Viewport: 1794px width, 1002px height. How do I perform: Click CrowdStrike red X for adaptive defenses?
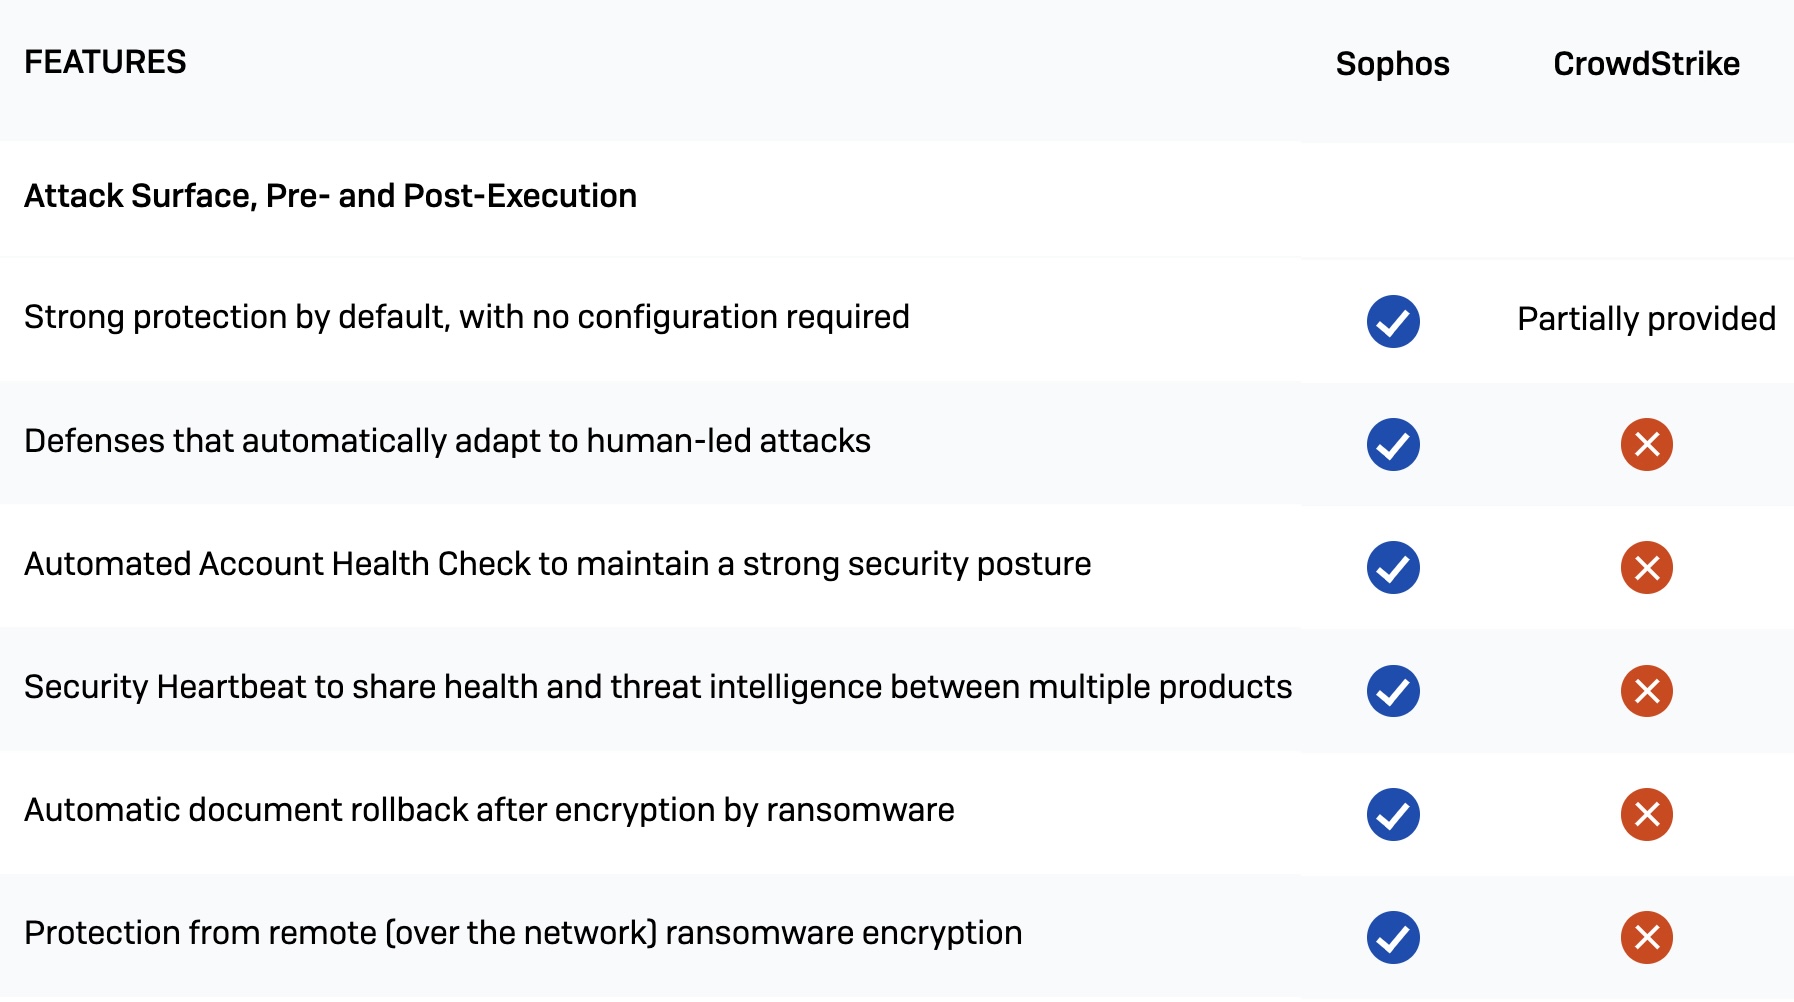point(1647,444)
